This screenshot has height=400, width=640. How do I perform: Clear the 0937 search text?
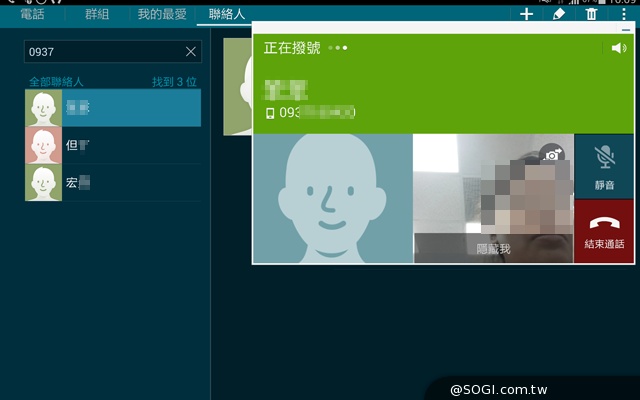click(x=191, y=51)
